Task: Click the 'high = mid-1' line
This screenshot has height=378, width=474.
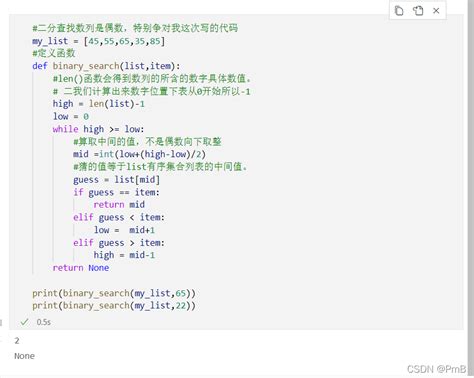Action: pos(124,255)
